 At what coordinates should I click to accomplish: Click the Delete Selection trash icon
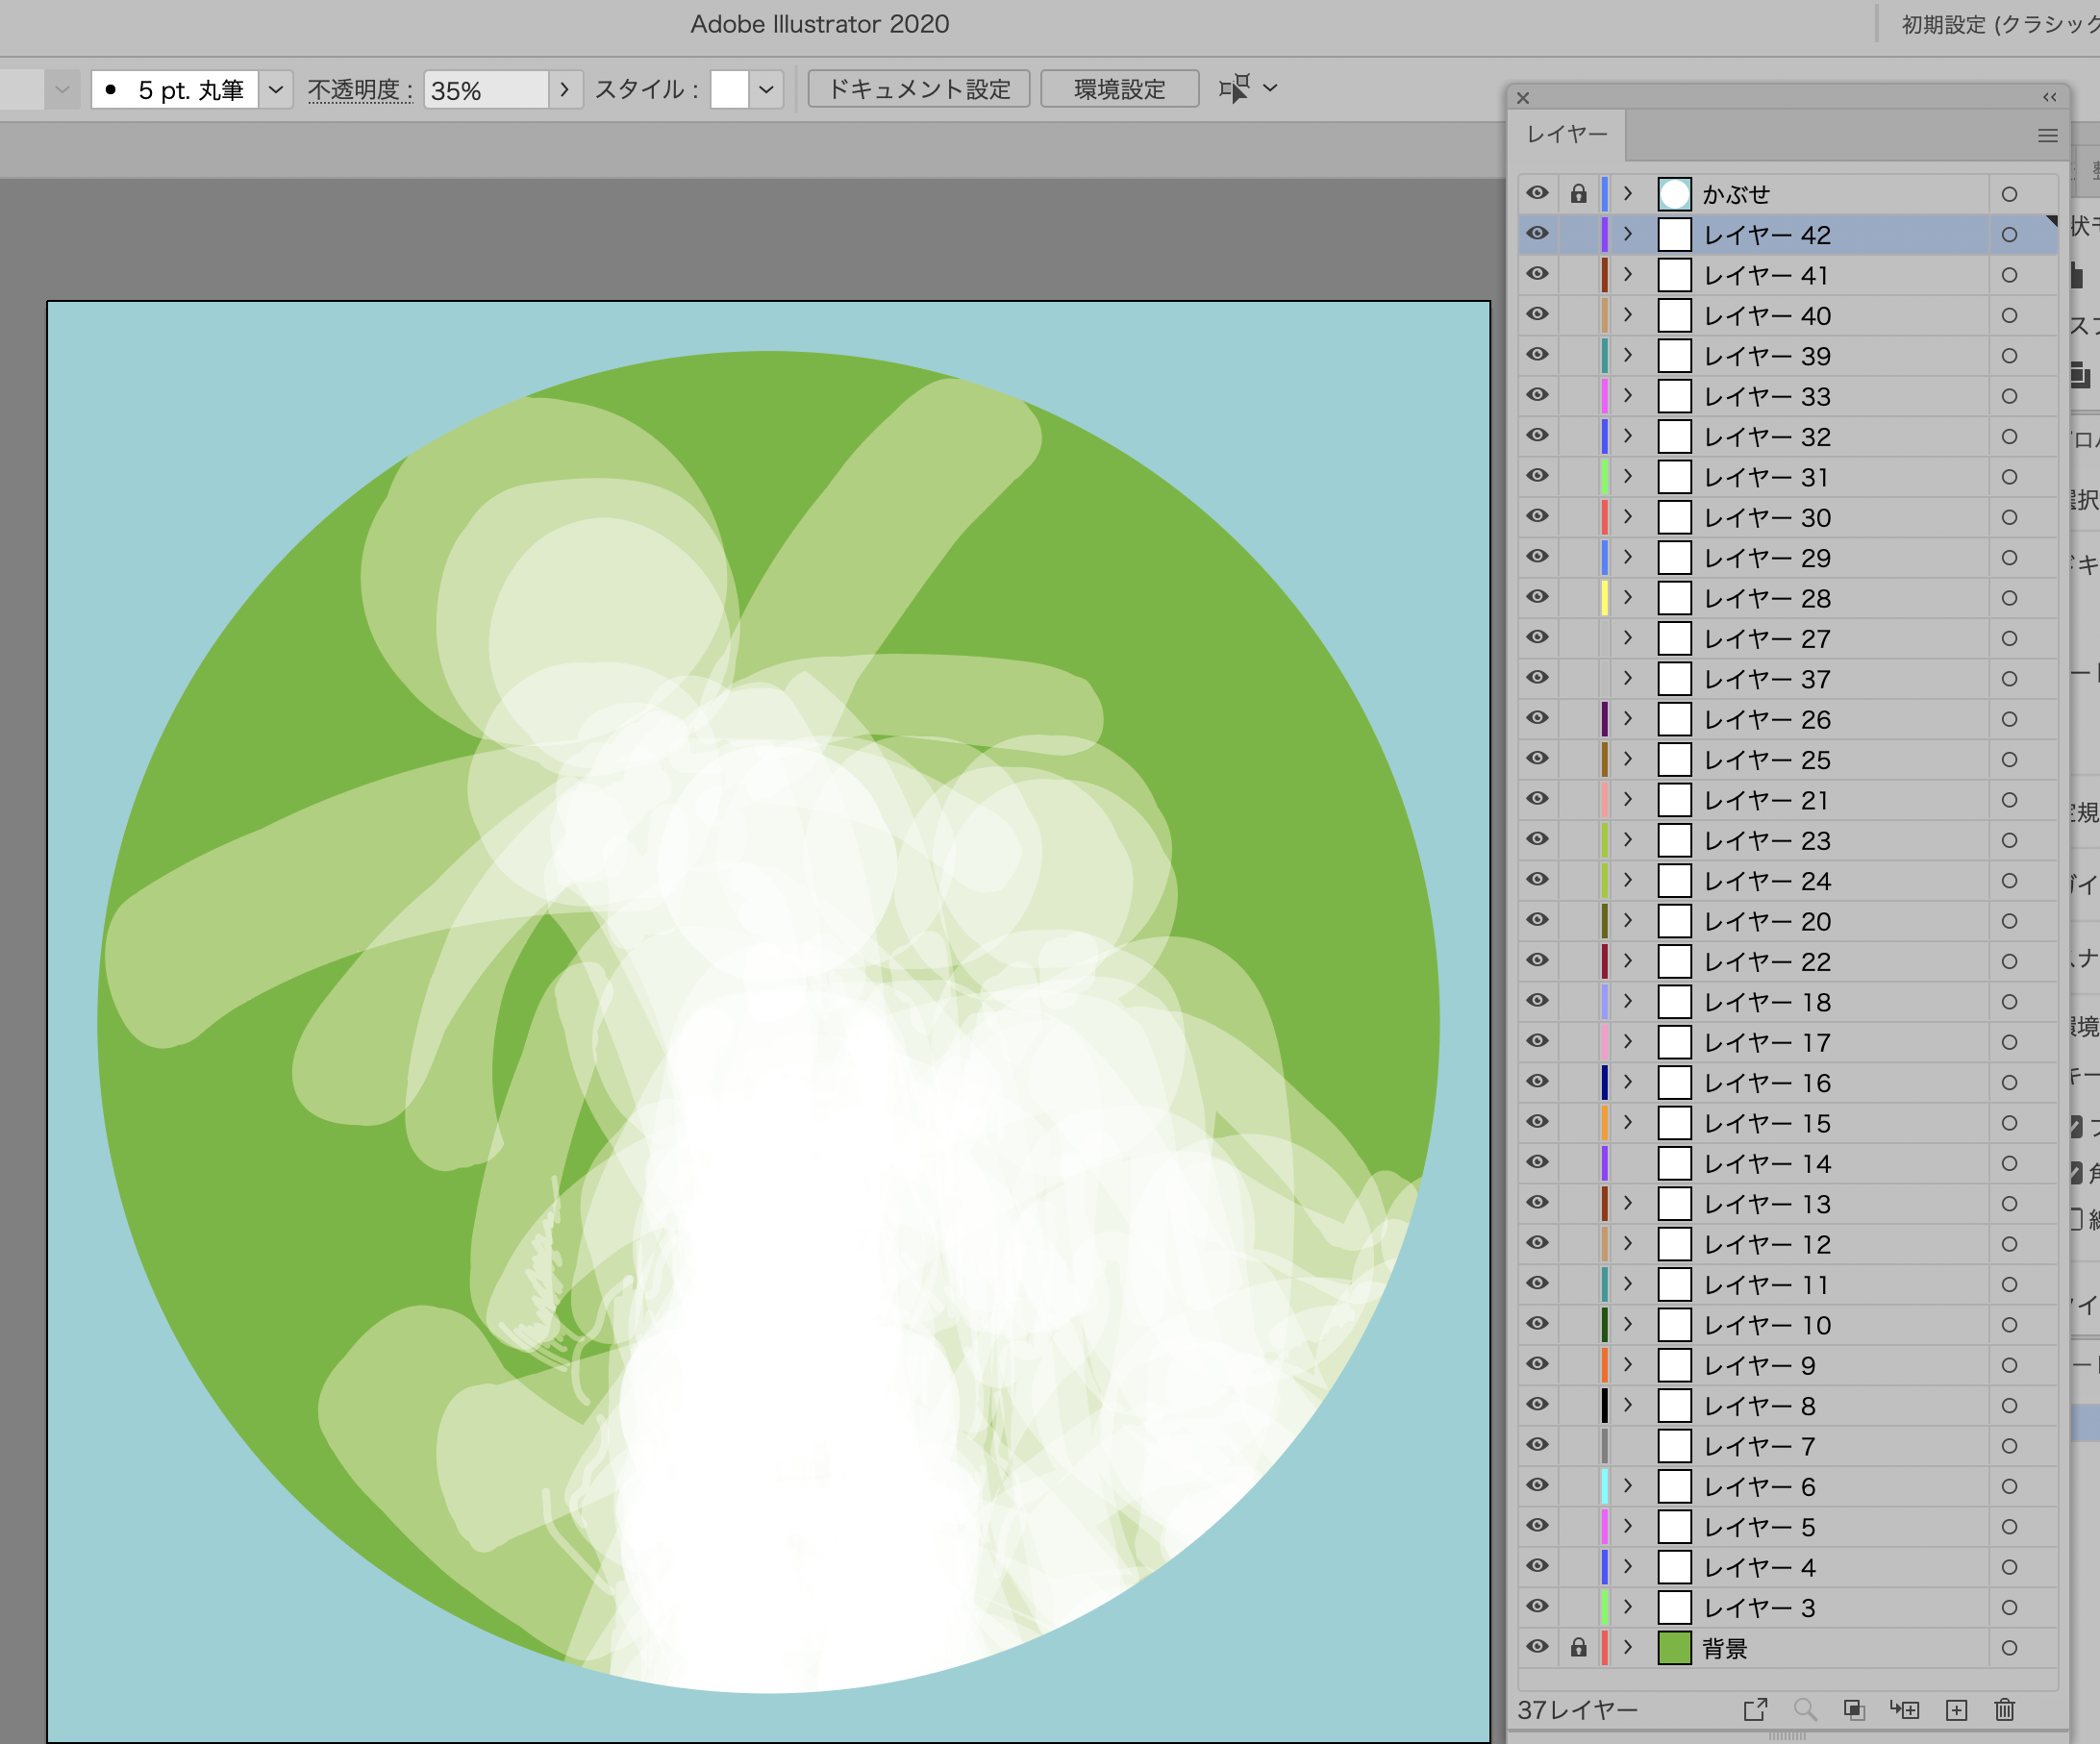[2005, 1709]
